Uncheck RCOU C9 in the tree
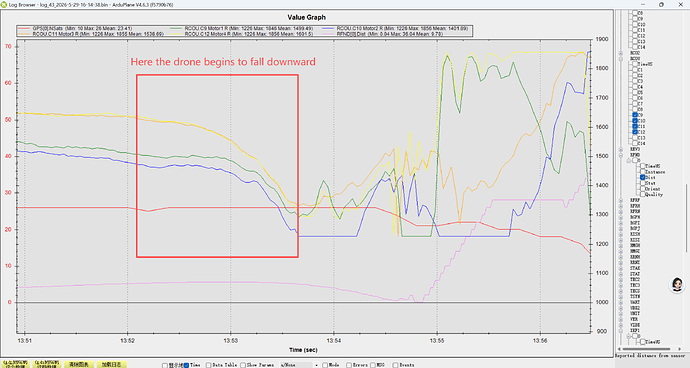Viewport: 690px width, 368px height. coord(635,115)
